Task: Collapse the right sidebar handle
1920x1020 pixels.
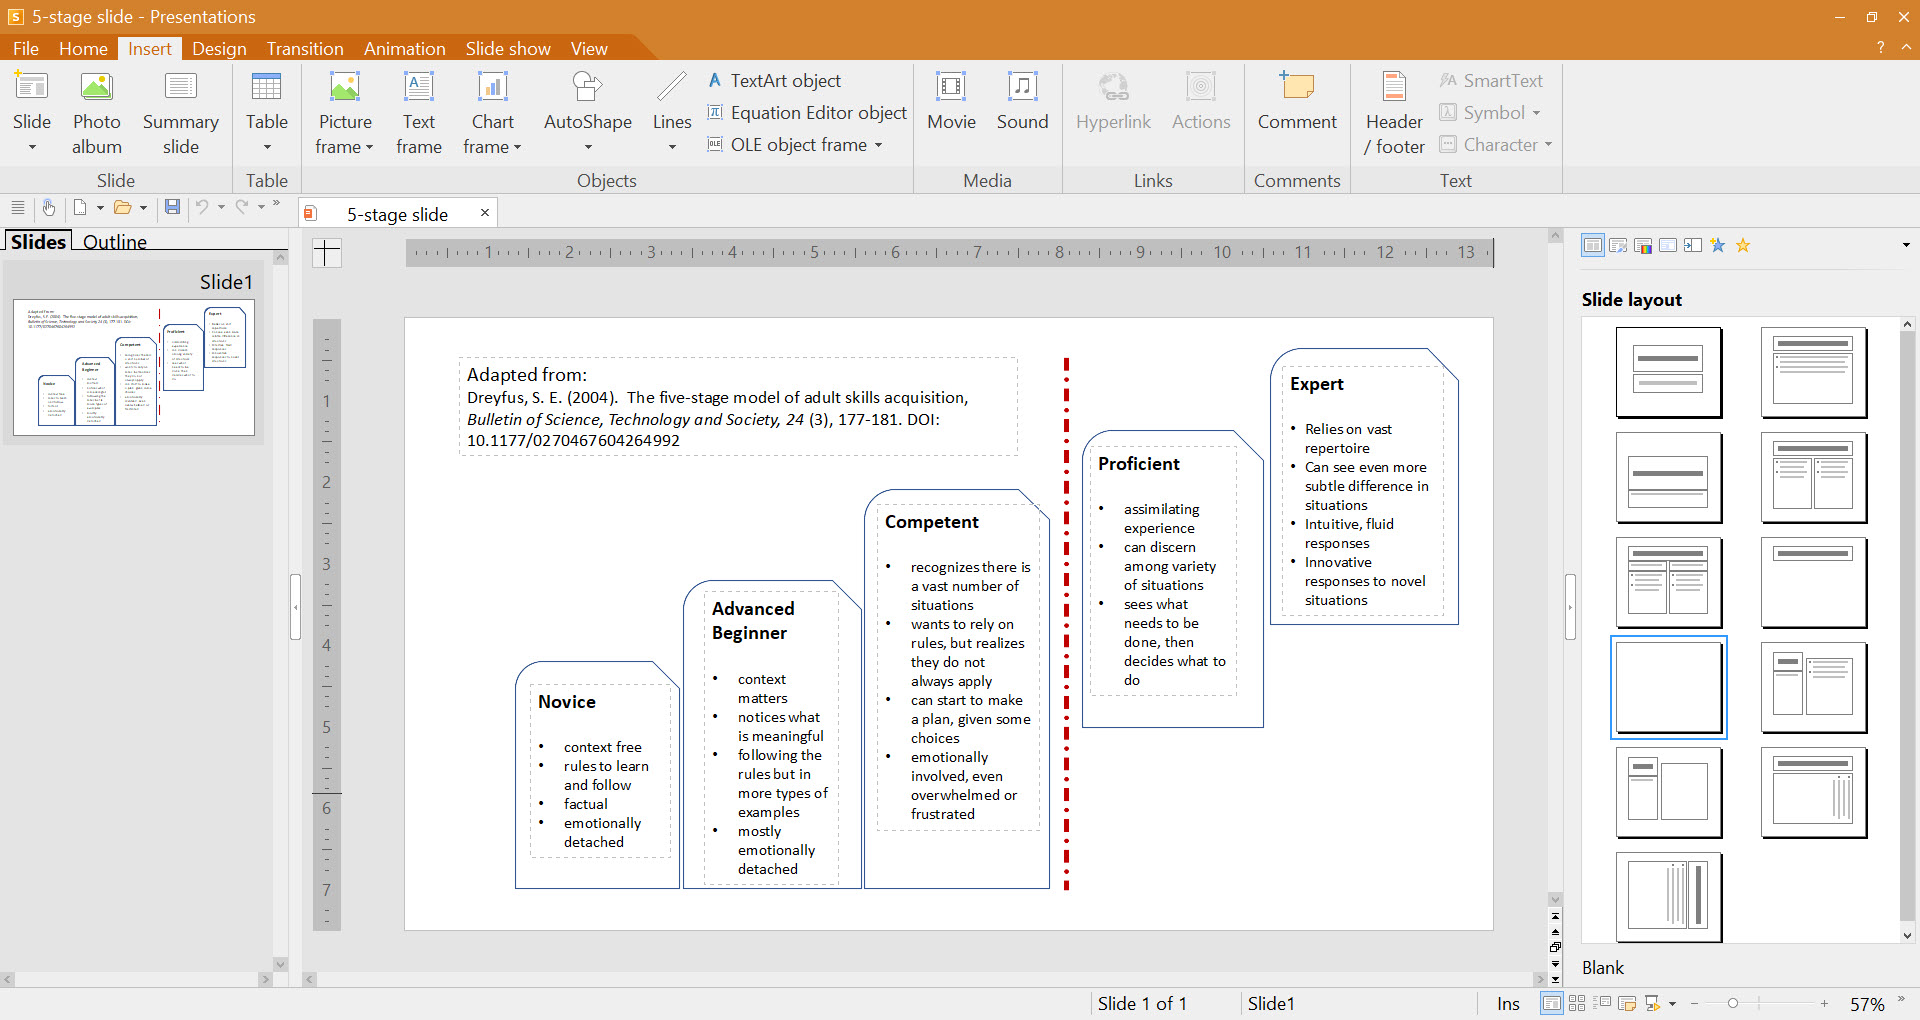Action: coord(1570,606)
